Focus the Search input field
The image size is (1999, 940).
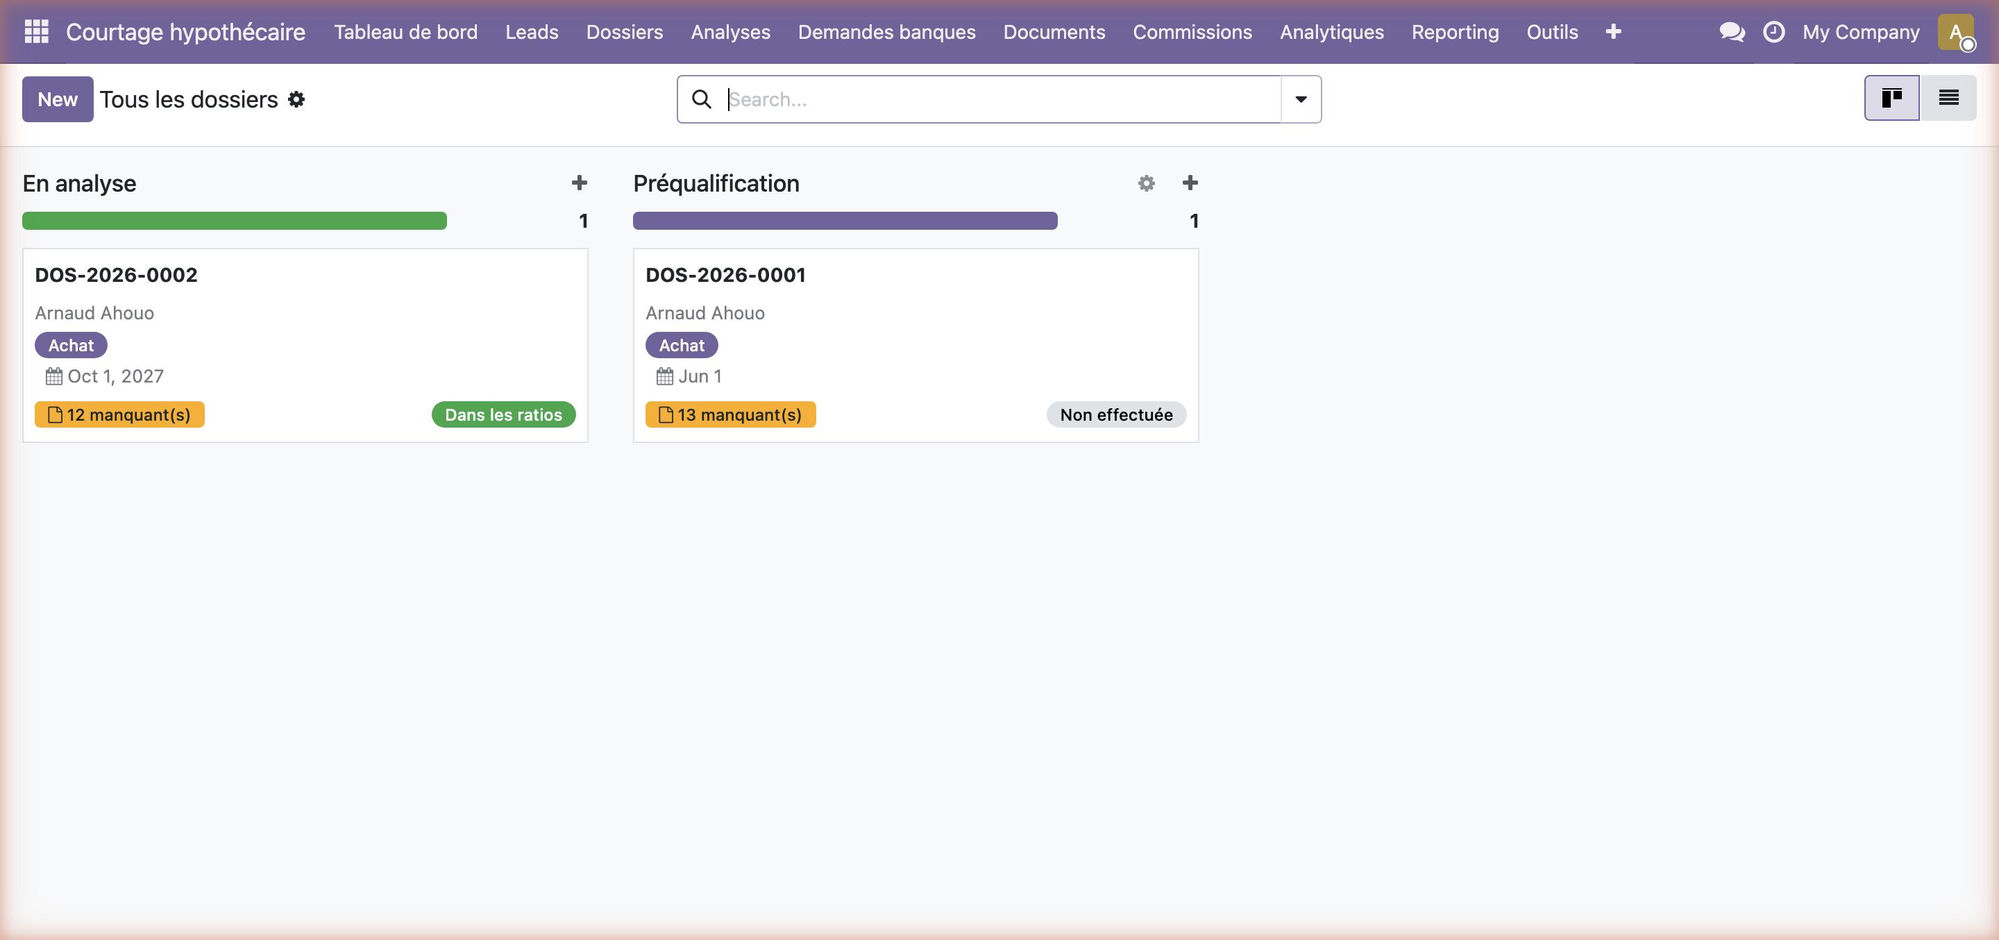click(x=1003, y=99)
